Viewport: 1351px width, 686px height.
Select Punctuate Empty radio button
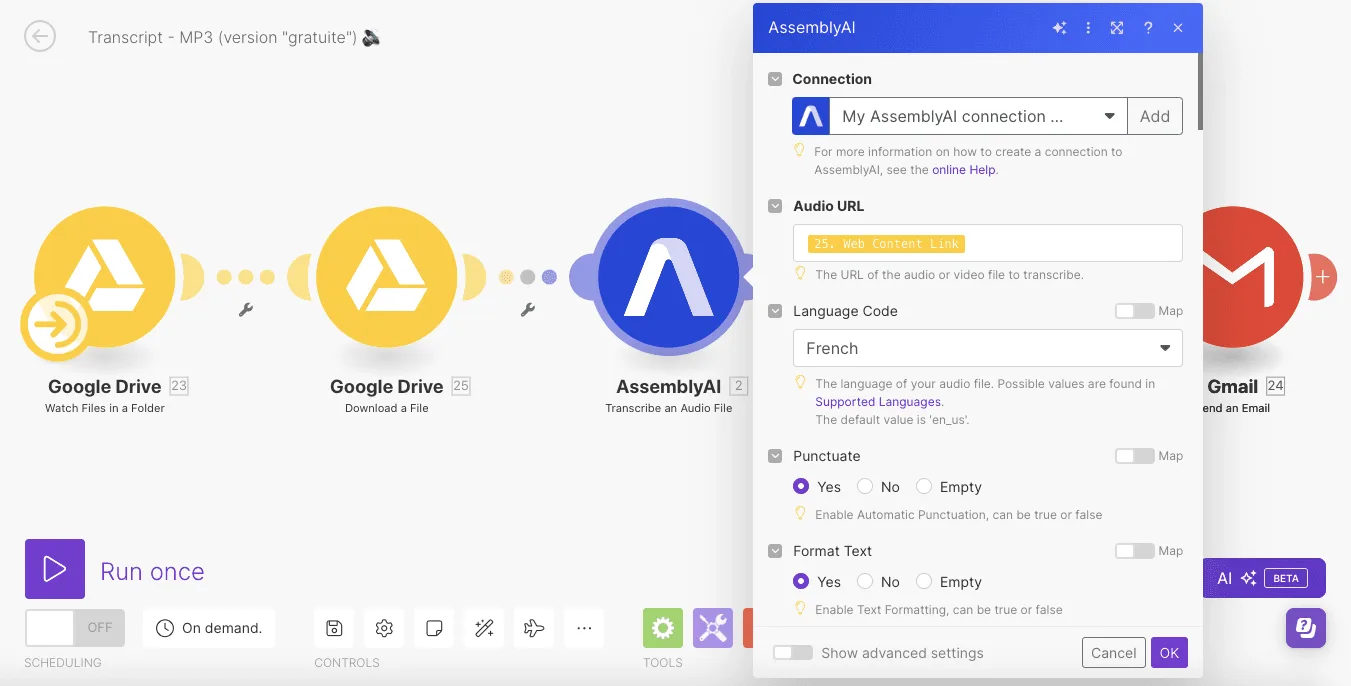tap(924, 487)
